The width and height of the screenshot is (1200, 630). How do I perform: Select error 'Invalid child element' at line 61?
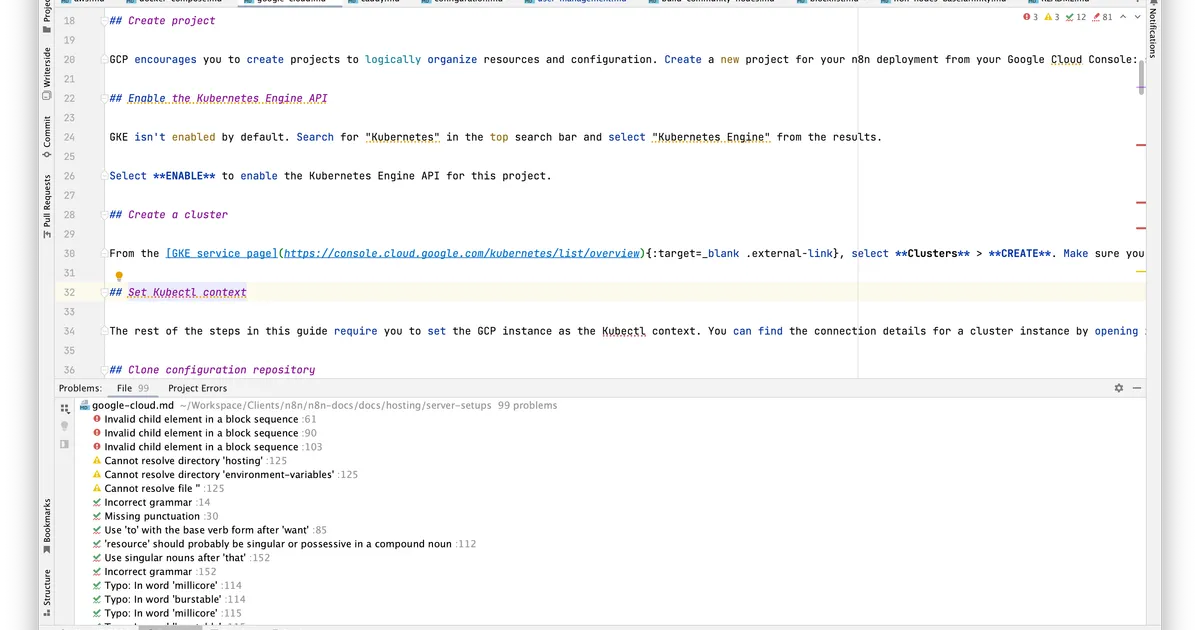click(x=204, y=419)
